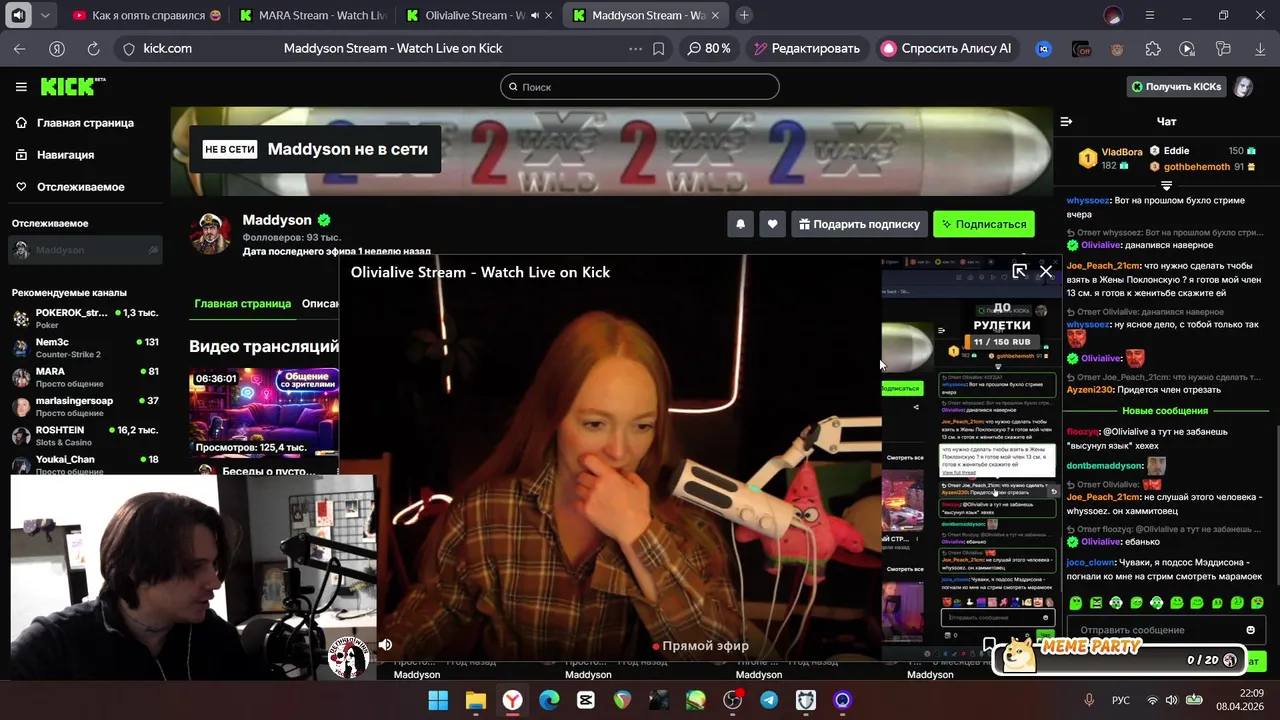Open the browser main menu lines
This screenshot has height=720, width=1280.
tap(1149, 15)
